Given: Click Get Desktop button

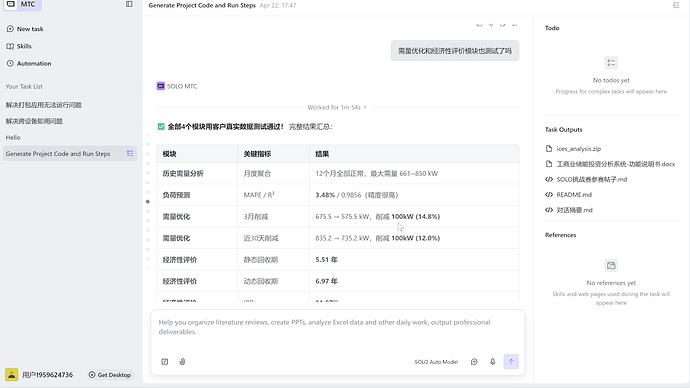Looking at the screenshot, I should click(x=110, y=375).
